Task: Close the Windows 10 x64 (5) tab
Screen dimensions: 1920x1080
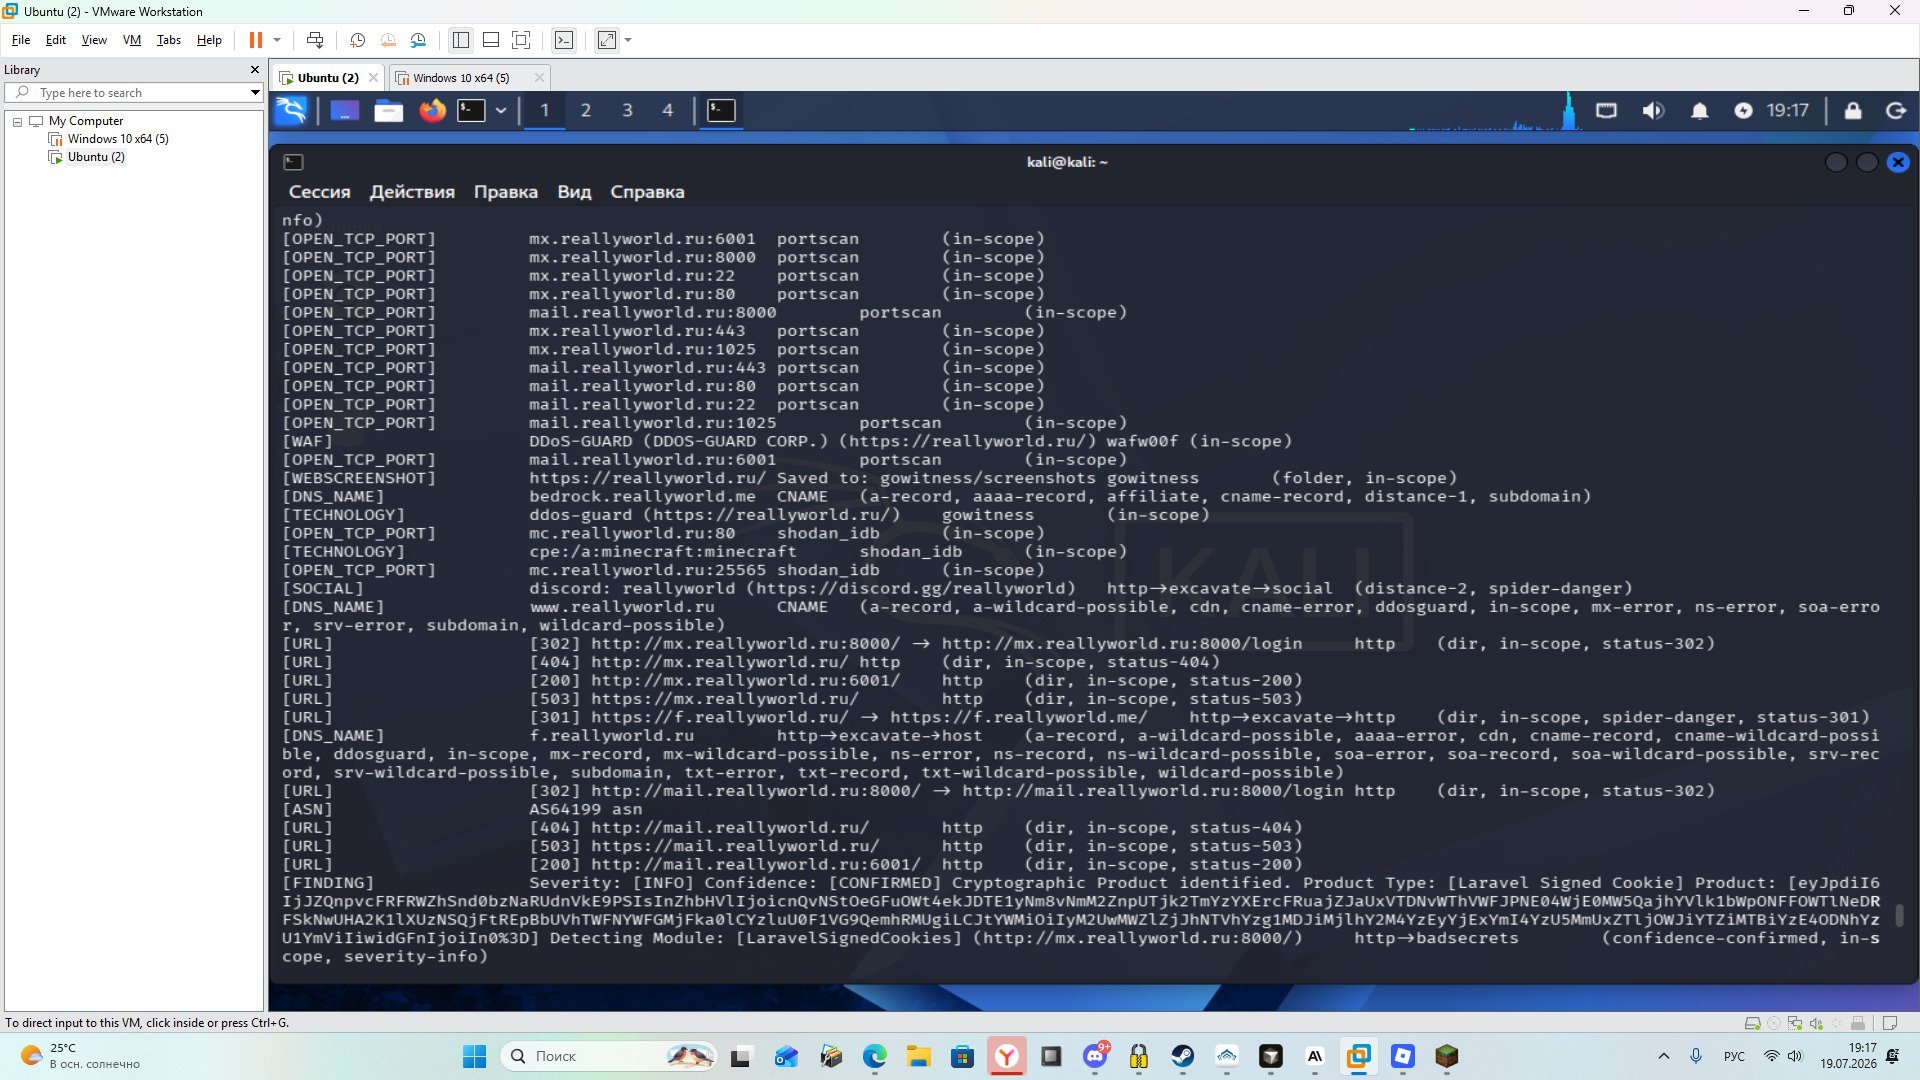Action: (539, 77)
